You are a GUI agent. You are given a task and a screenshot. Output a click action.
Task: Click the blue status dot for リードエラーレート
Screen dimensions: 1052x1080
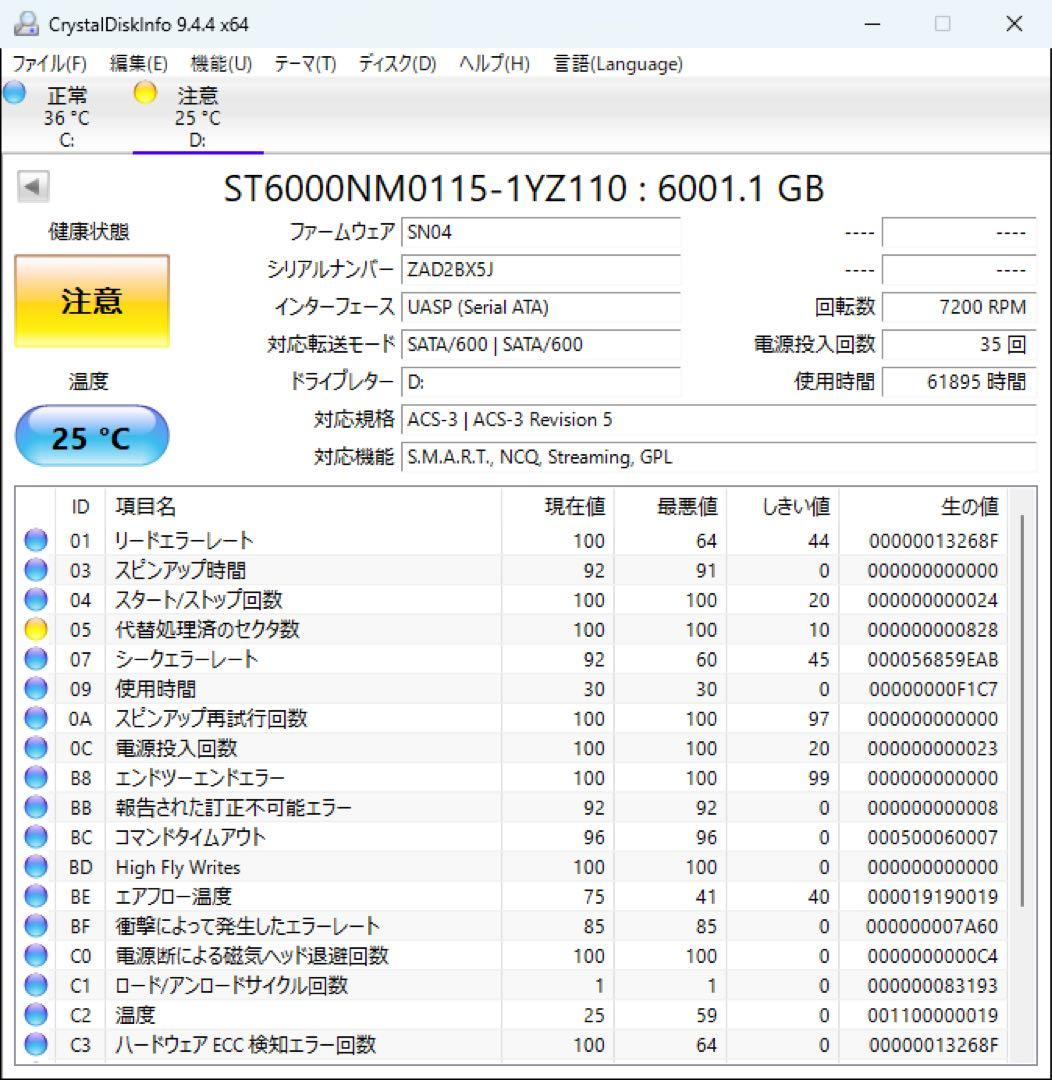click(x=35, y=541)
